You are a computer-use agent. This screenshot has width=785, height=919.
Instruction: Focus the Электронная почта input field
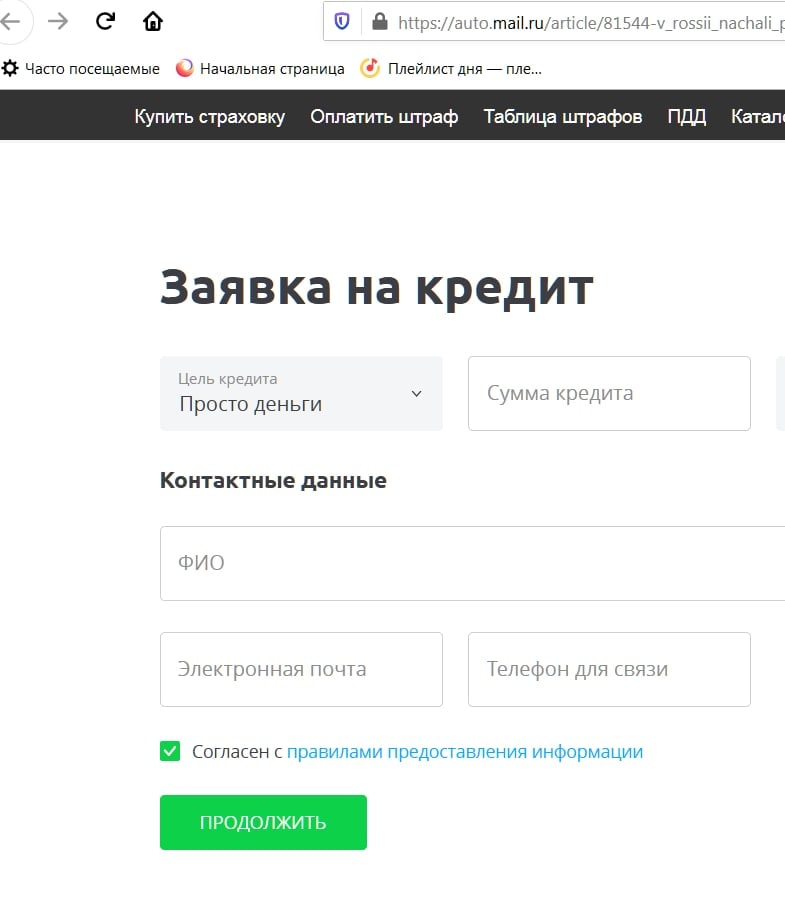[301, 669]
